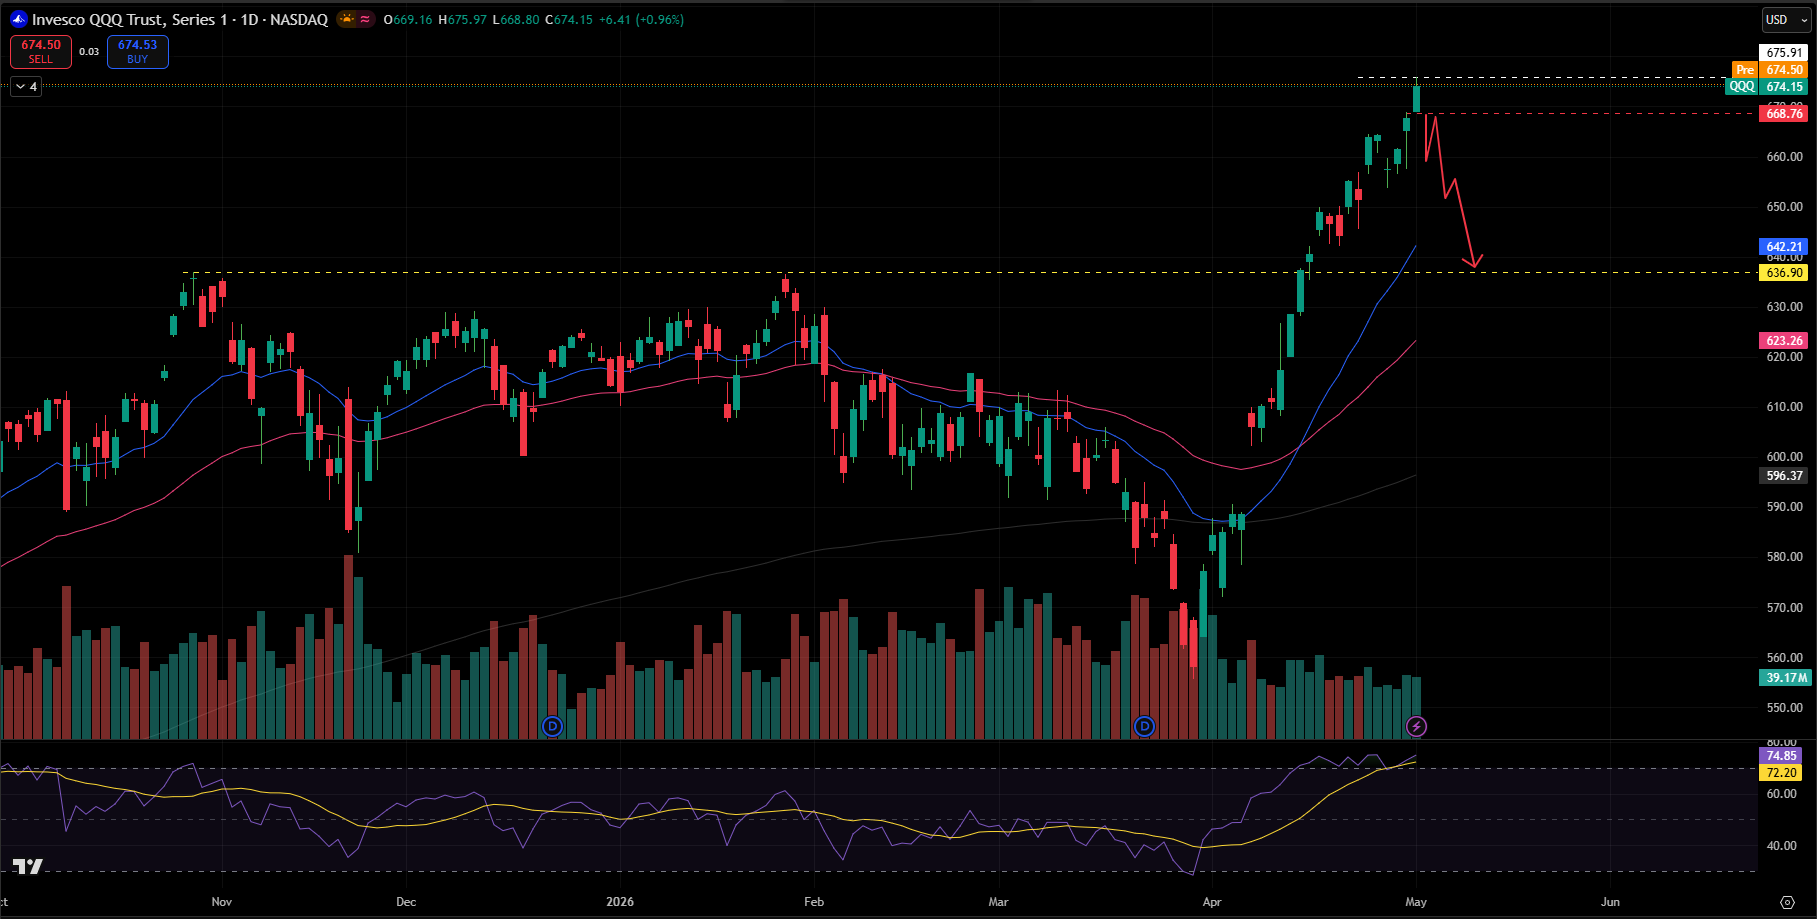Image resolution: width=1817 pixels, height=919 pixels.
Task: Open the dividend 'D' marker in late March
Action: tap(1144, 726)
